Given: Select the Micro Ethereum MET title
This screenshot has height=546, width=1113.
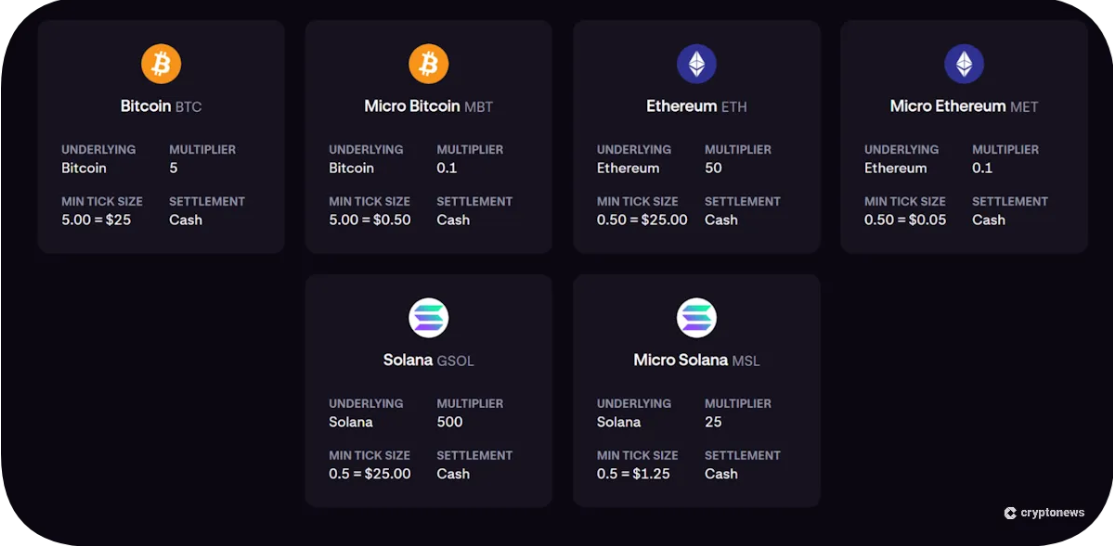Looking at the screenshot, I should tap(964, 106).
